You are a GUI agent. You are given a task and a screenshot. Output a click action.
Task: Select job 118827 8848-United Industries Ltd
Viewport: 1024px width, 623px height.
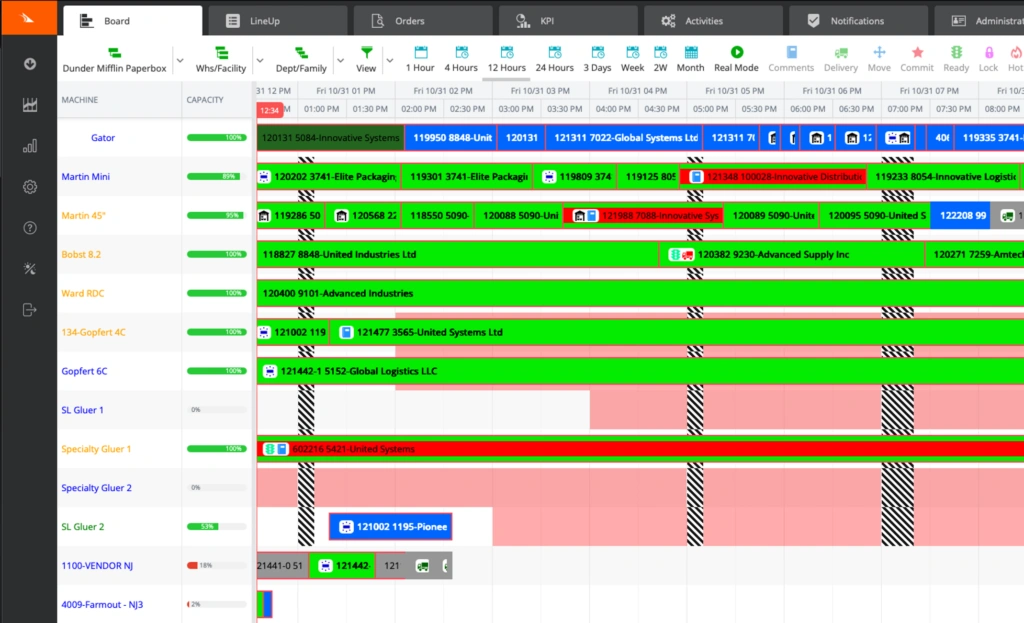point(457,254)
